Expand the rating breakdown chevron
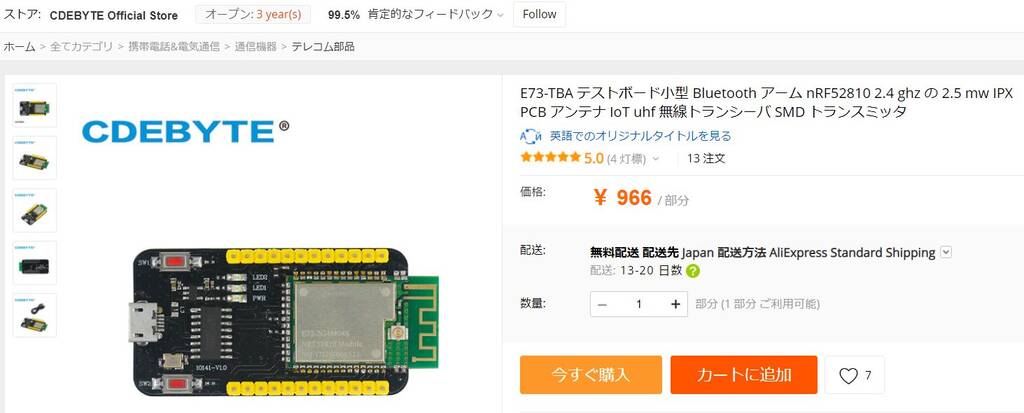 click(x=656, y=159)
